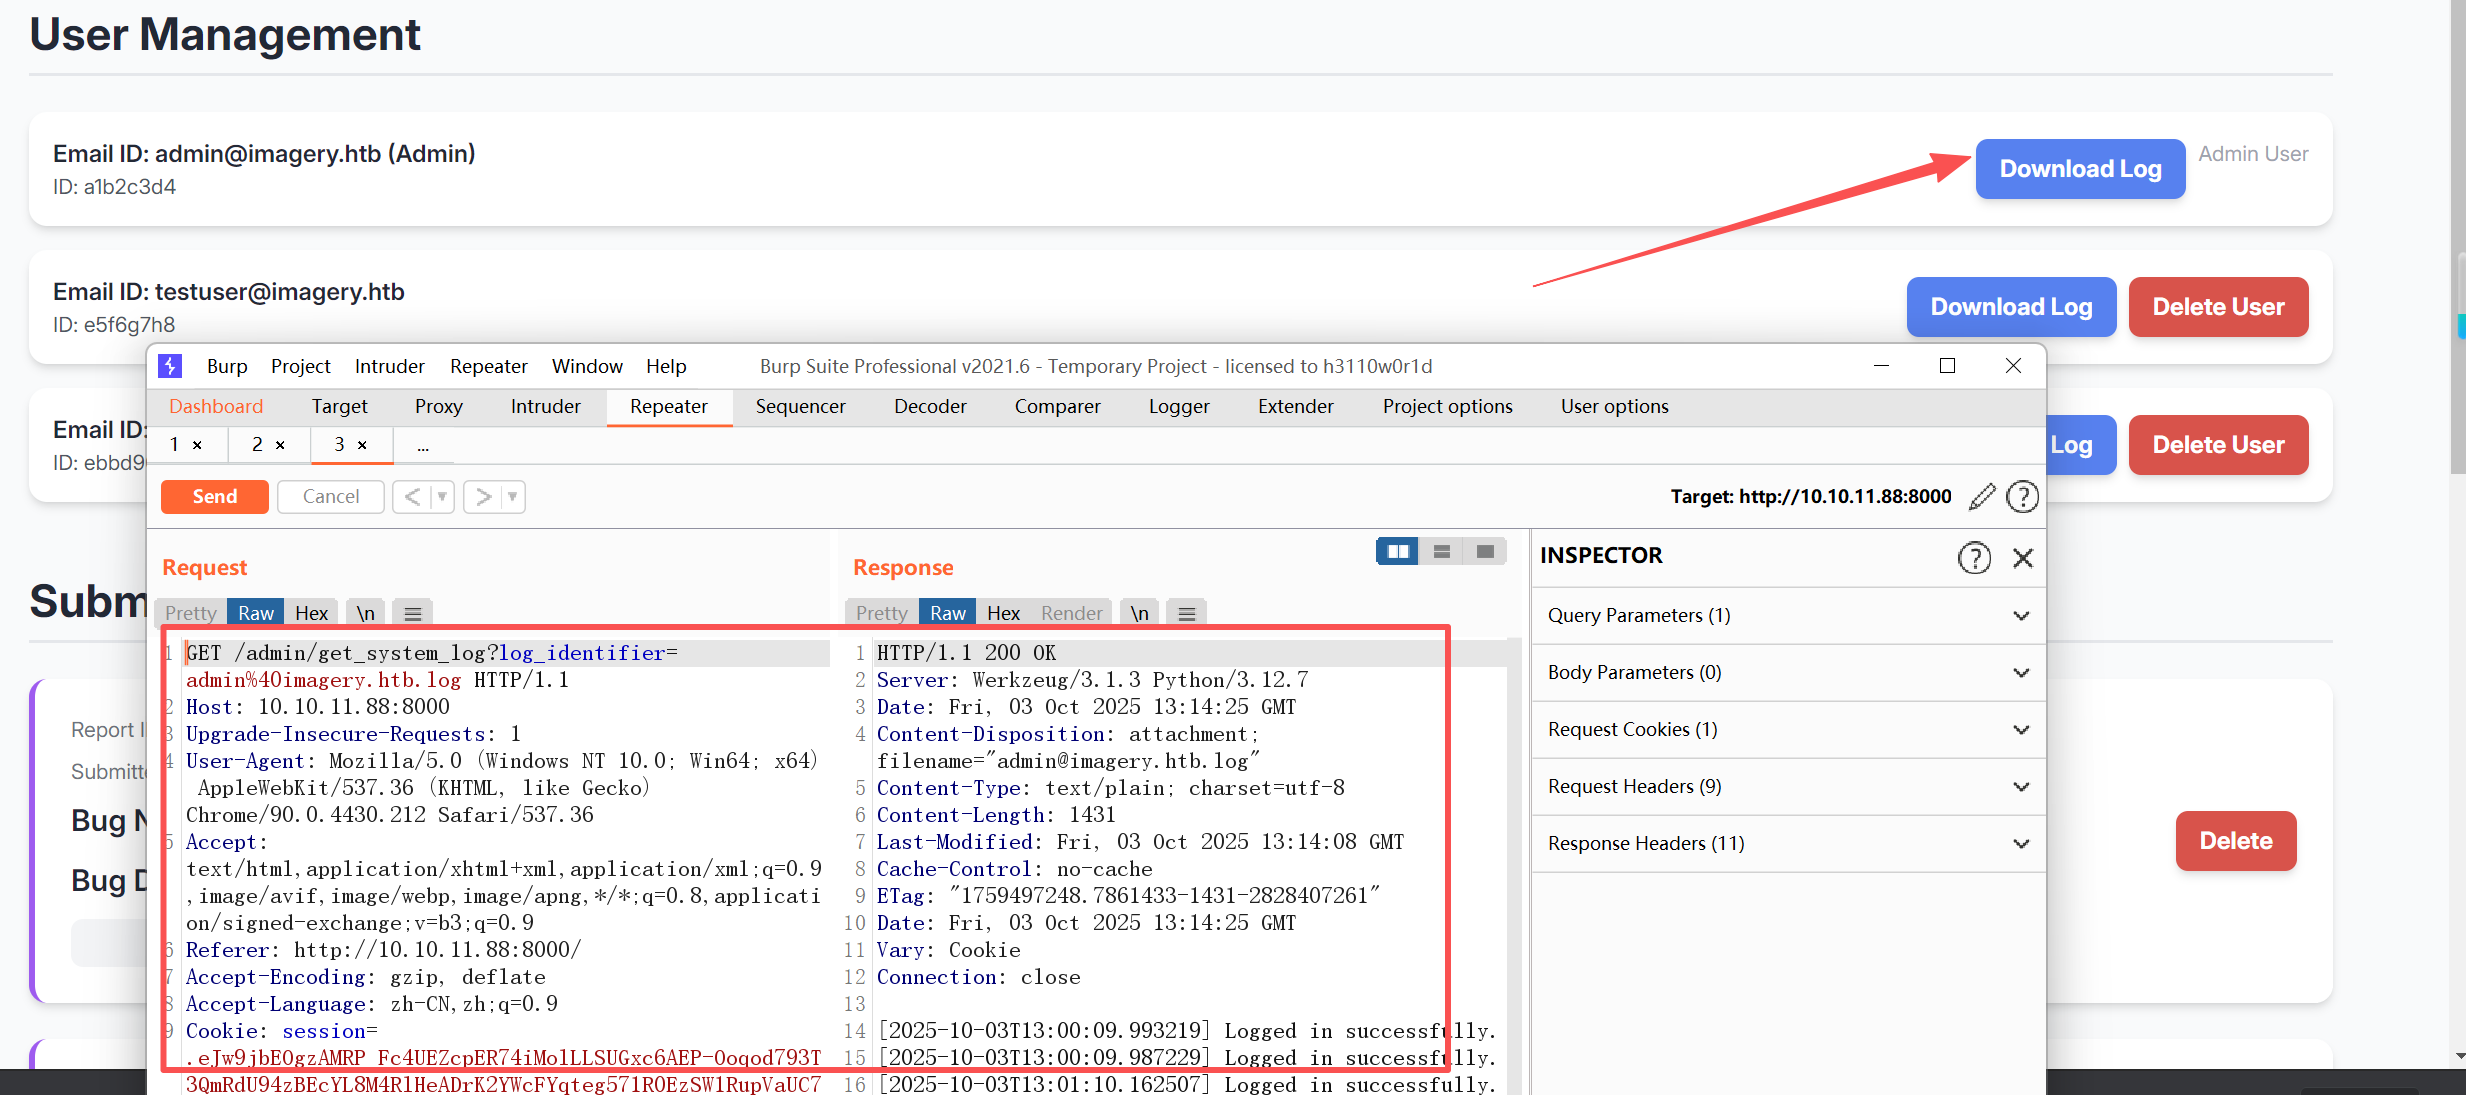The image size is (2466, 1095).
Task: Open Repeater help question mark icon
Action: pyautogui.click(x=2022, y=497)
